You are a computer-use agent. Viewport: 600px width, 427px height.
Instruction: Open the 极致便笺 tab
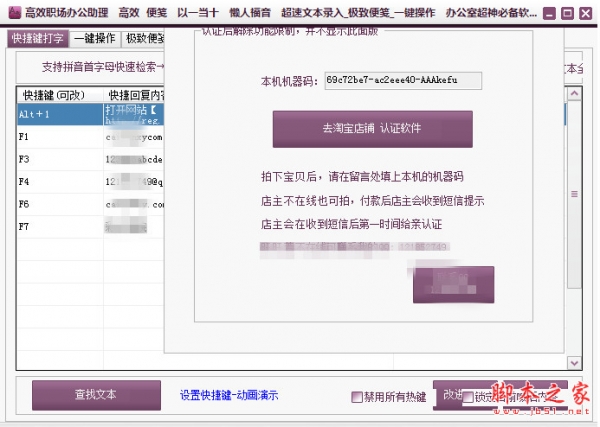click(143, 38)
